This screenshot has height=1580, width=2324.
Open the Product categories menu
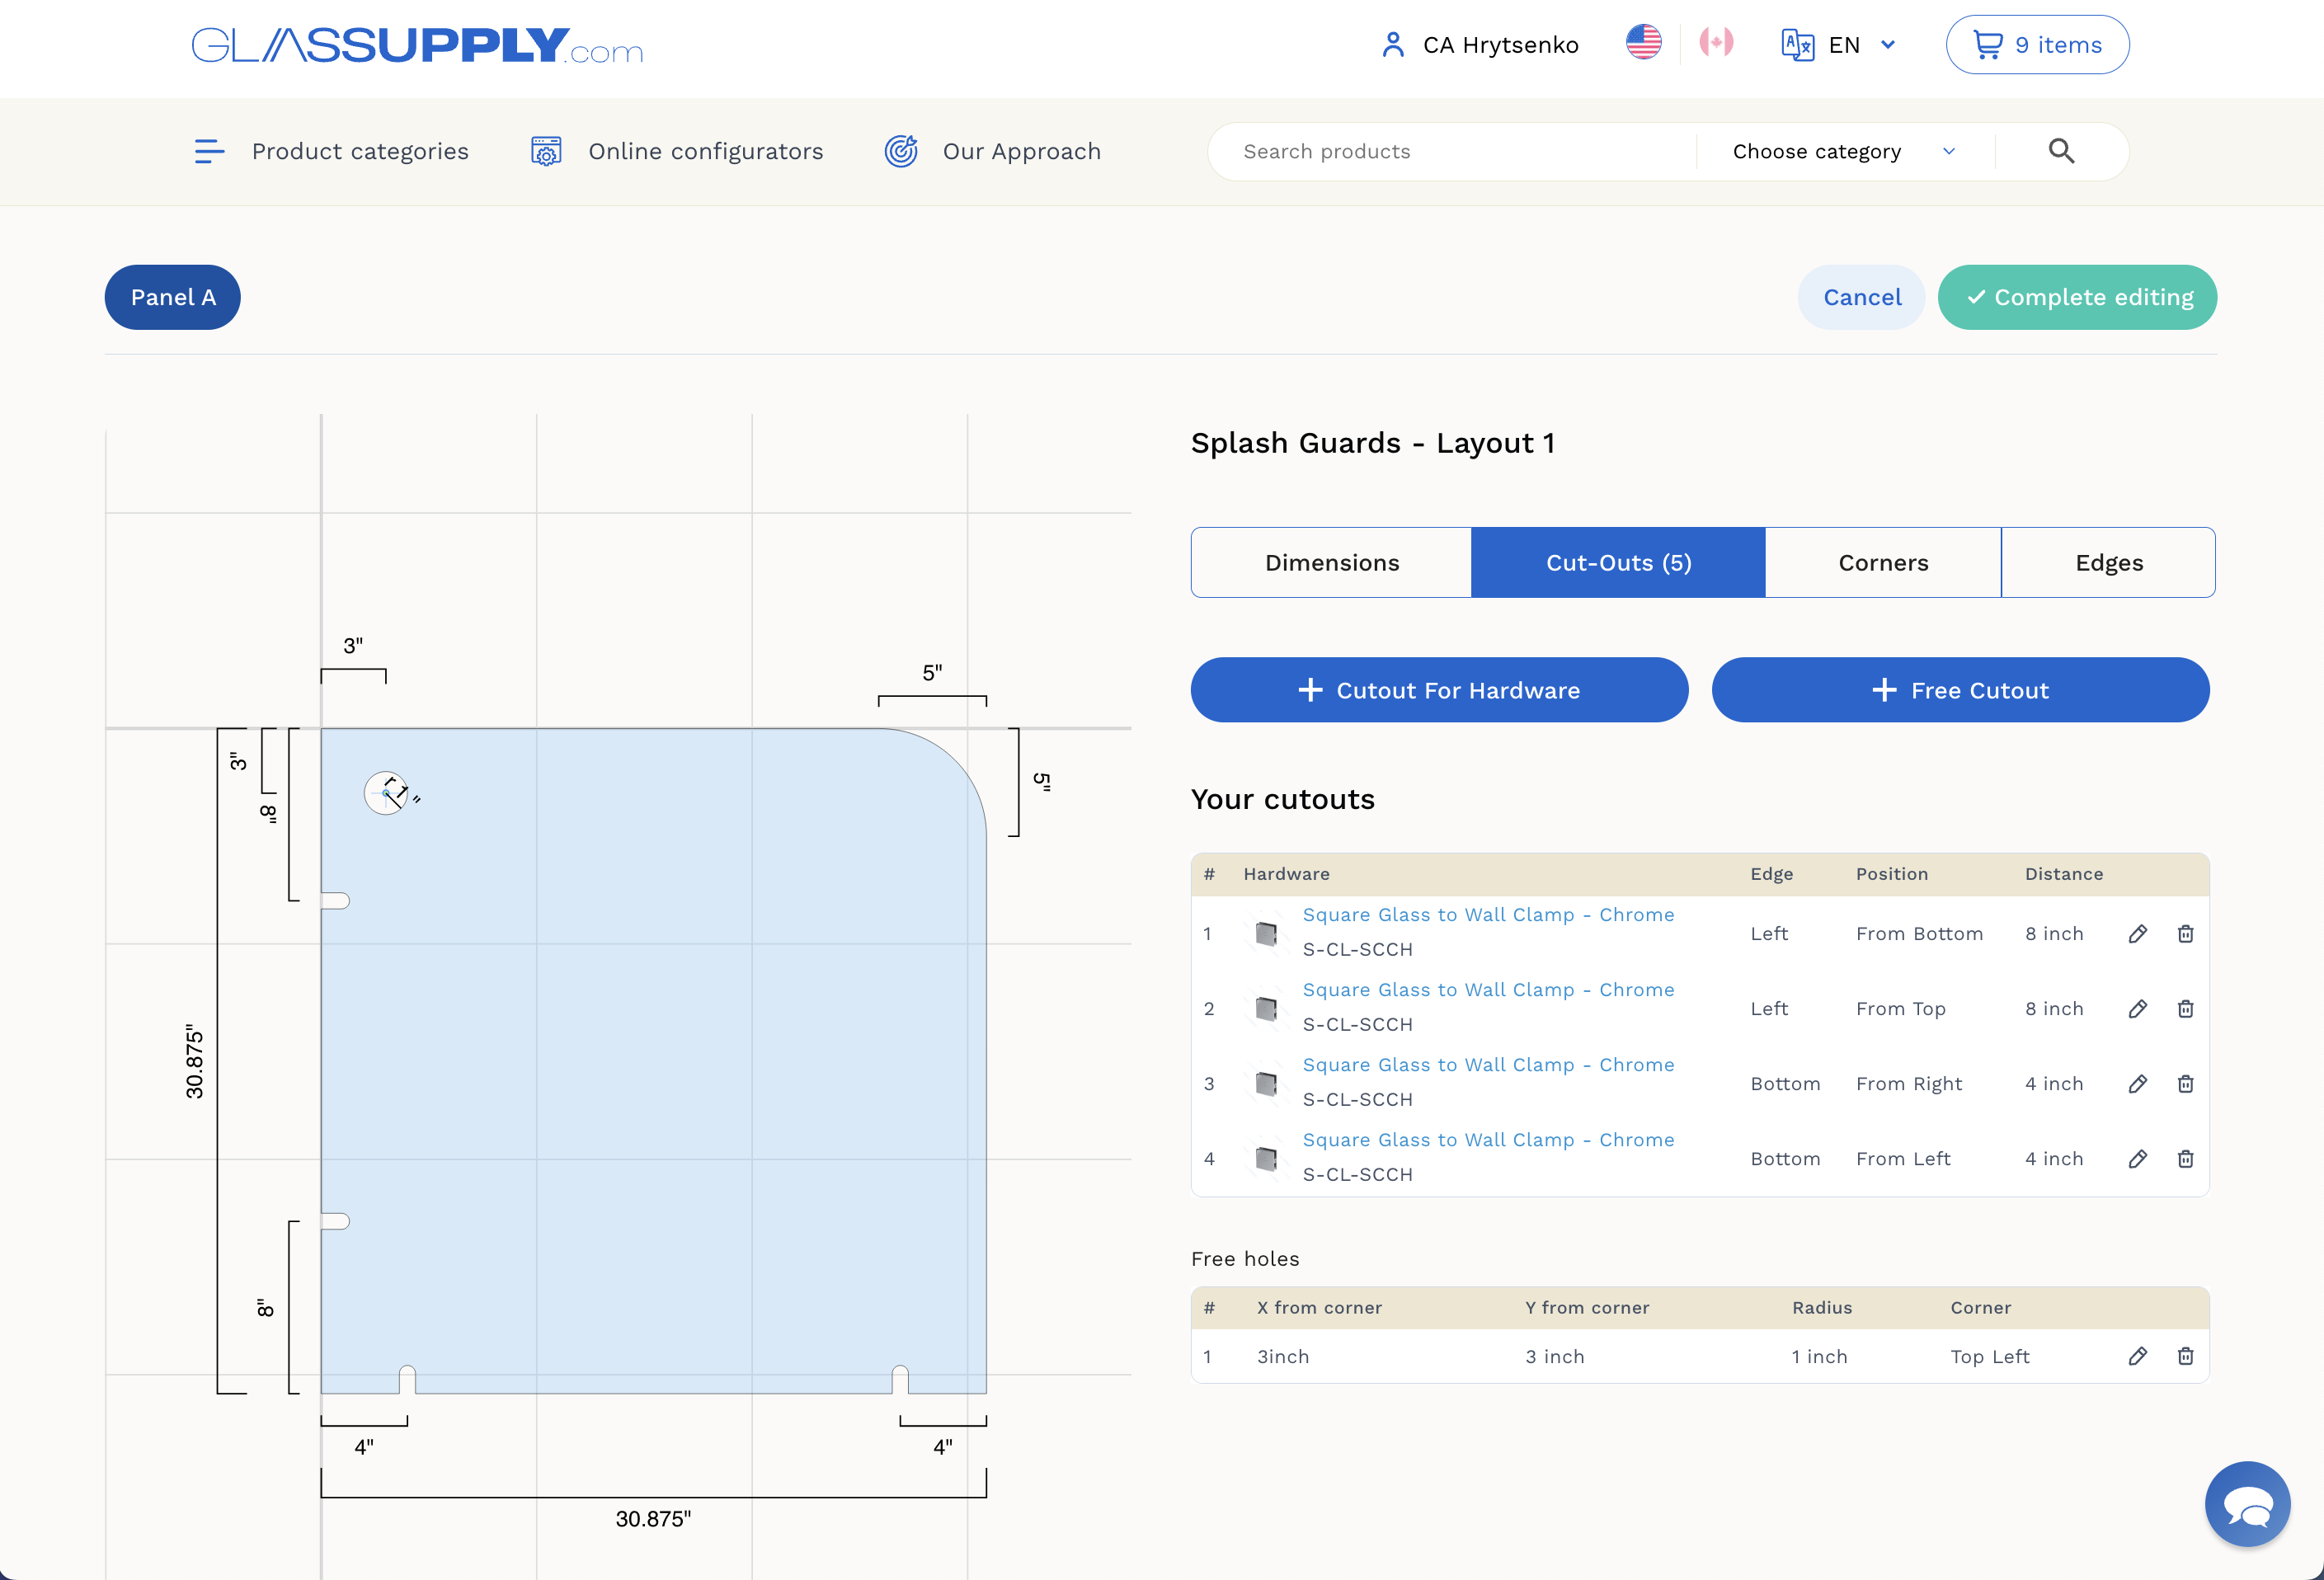[331, 151]
